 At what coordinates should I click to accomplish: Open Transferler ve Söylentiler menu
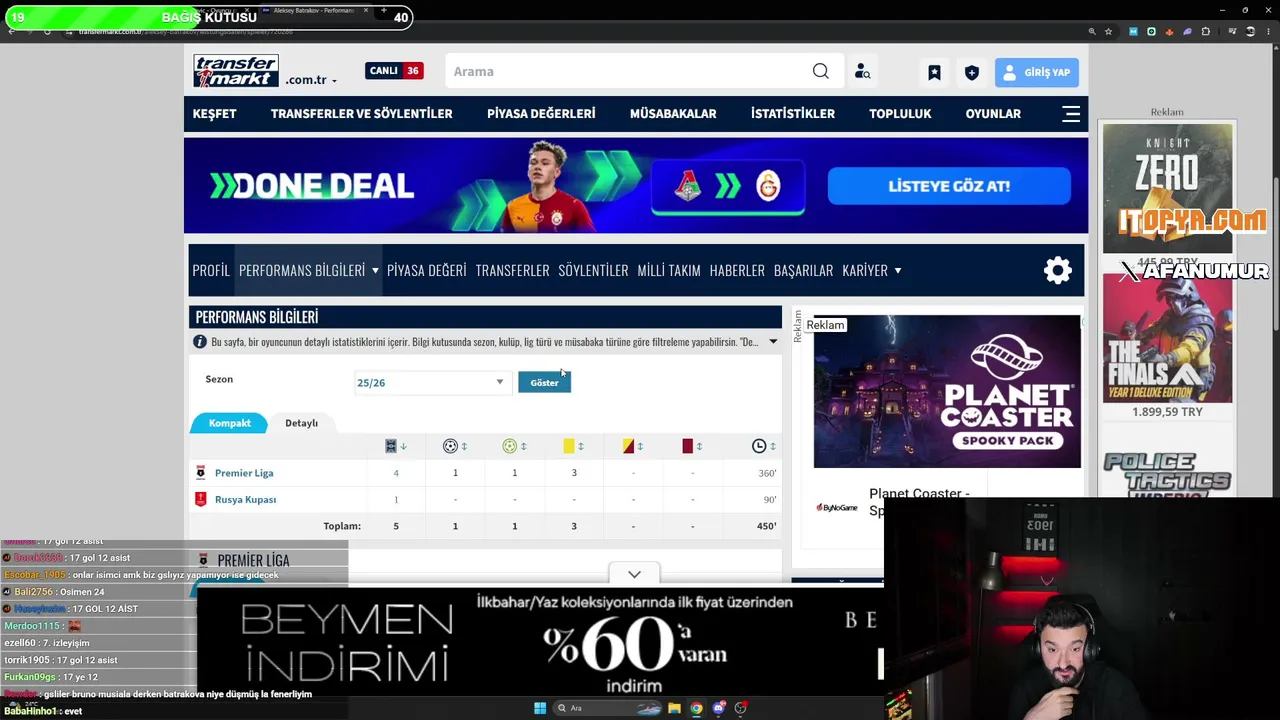pyautogui.click(x=361, y=114)
